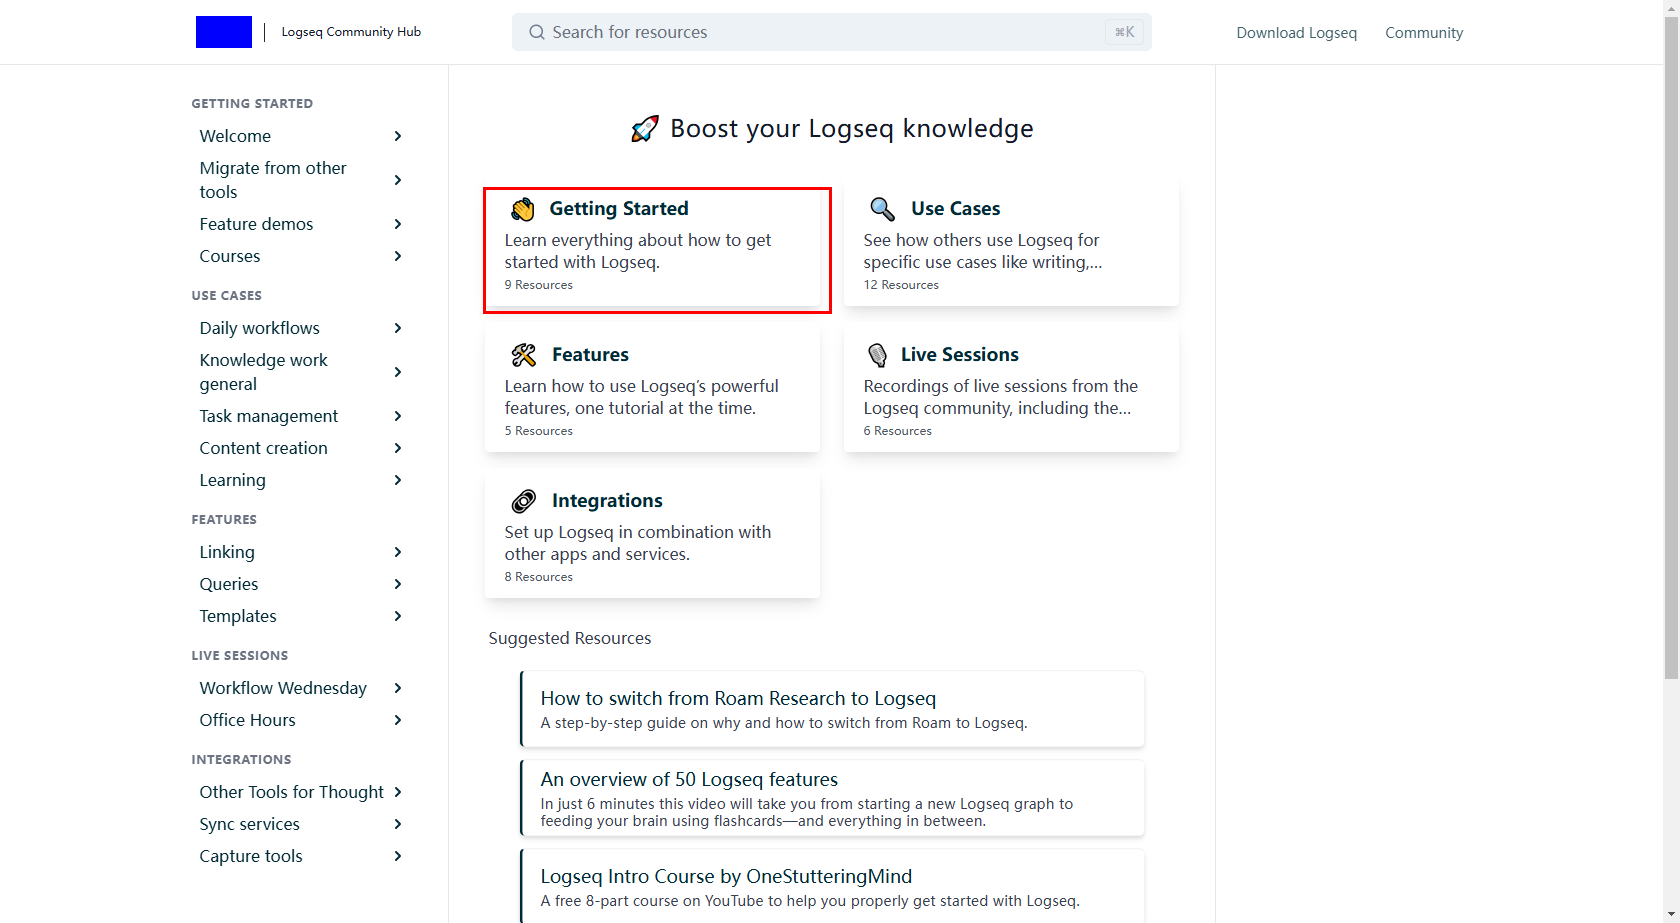Screen dimensions: 1680x923
Task: Open How to switch from Roam article
Action: click(738, 698)
